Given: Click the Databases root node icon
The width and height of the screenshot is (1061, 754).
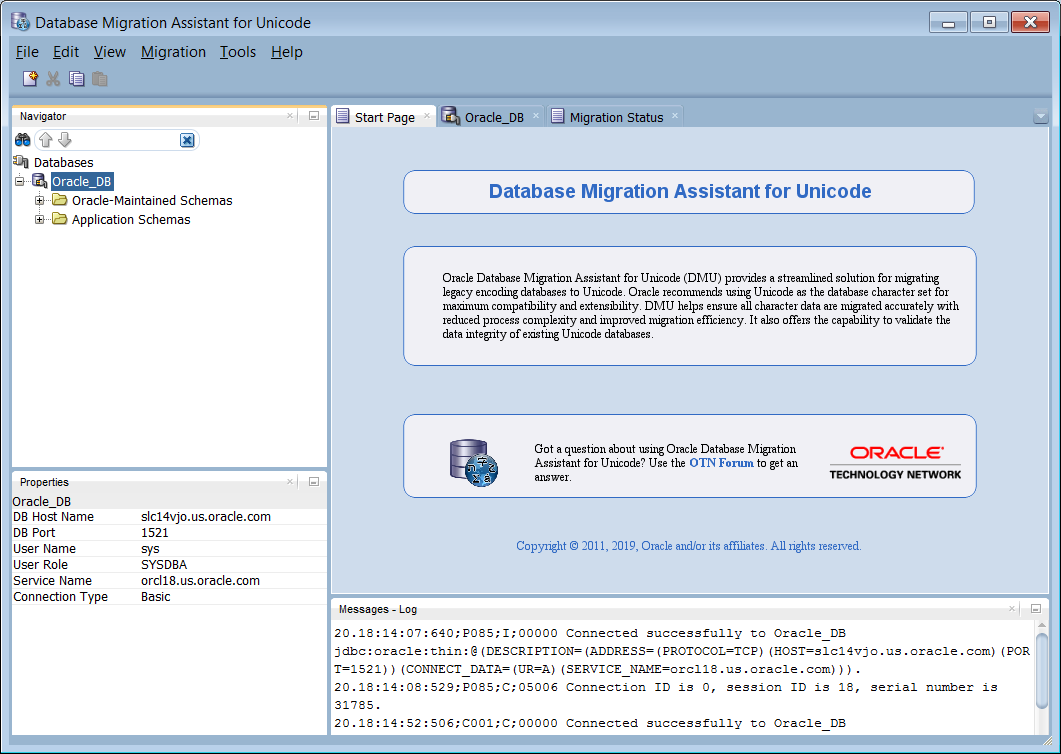Looking at the screenshot, I should coord(21,162).
